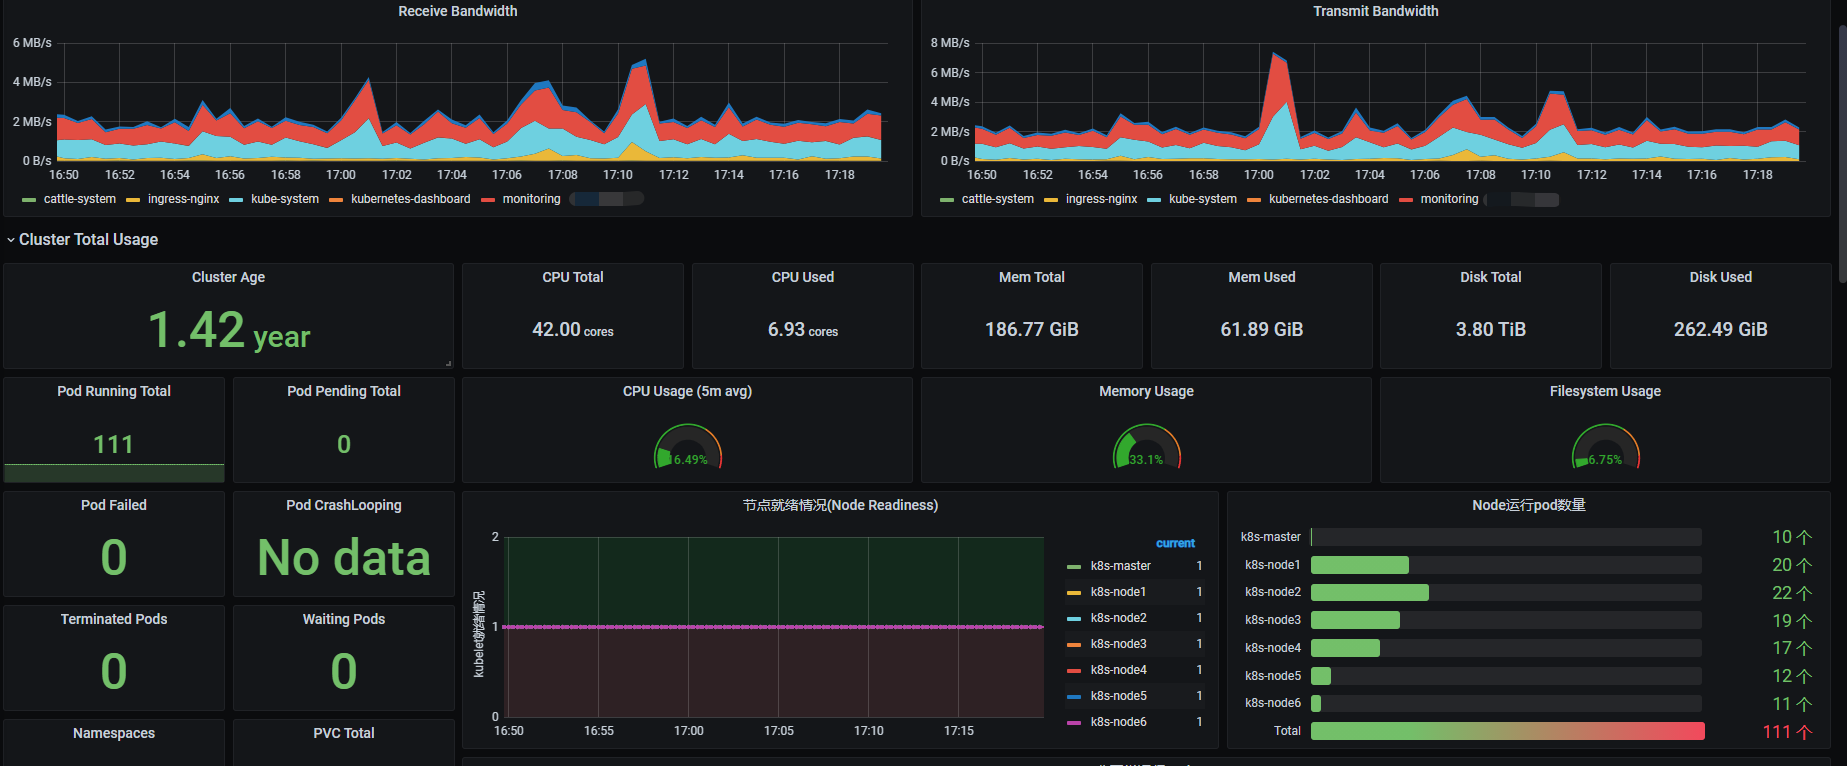This screenshot has height=766, width=1847.
Task: Open the Filesystem Usage panel title menu
Action: point(1605,391)
